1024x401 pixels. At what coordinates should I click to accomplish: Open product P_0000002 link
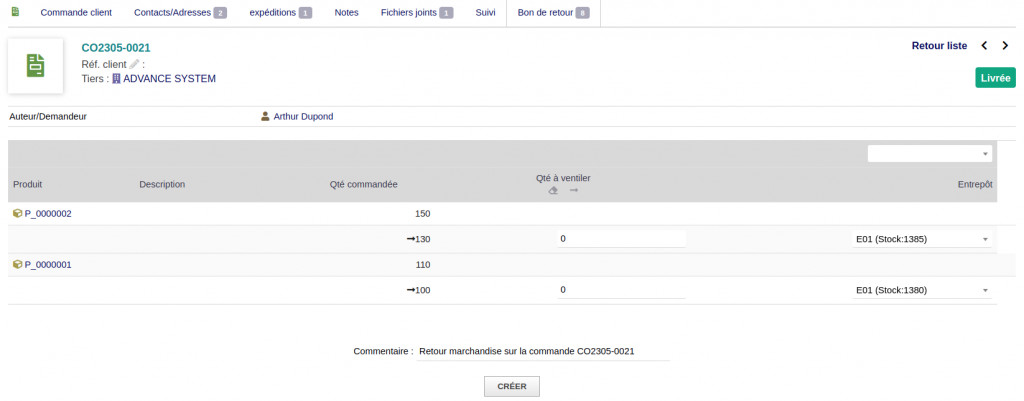47,213
